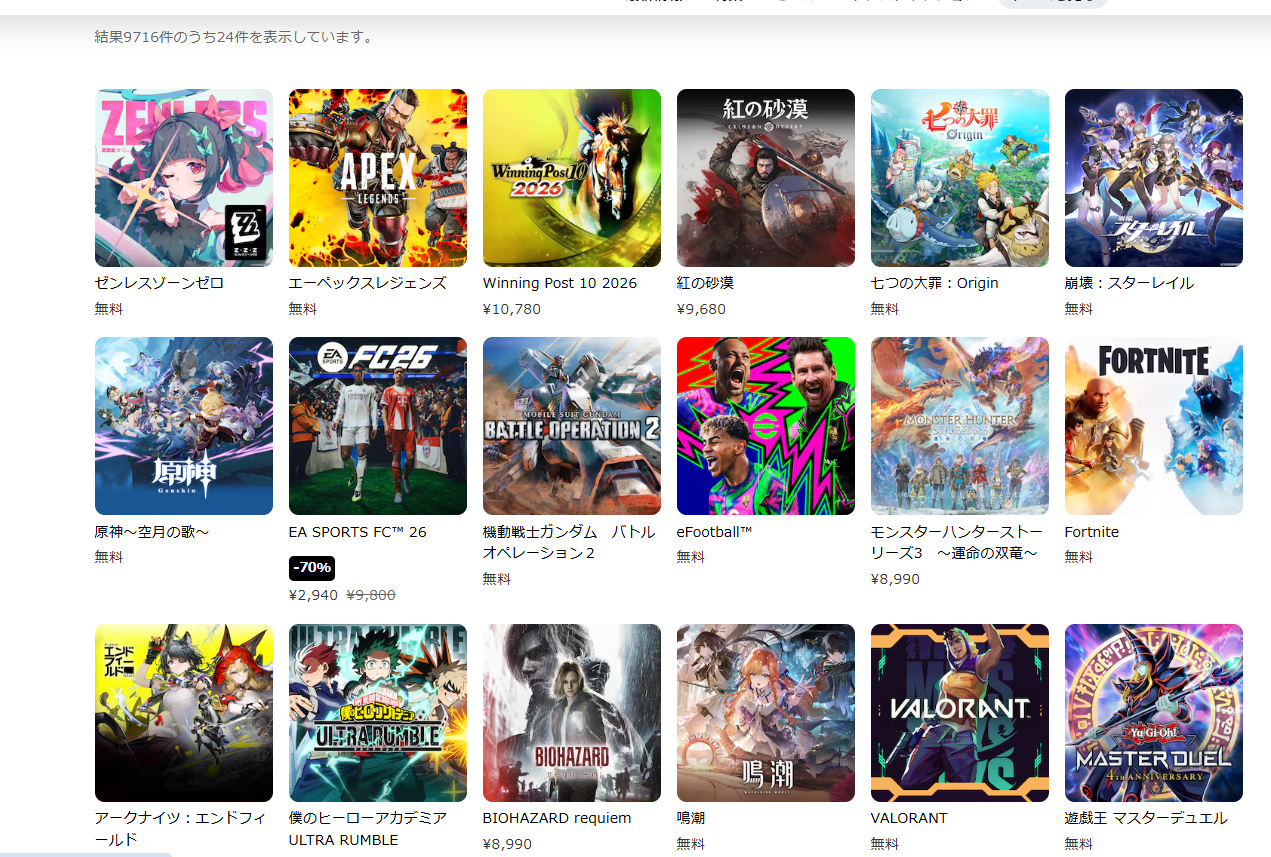
Task: Open the ゼンレスゾーンゼロ cover image
Action: coord(184,178)
